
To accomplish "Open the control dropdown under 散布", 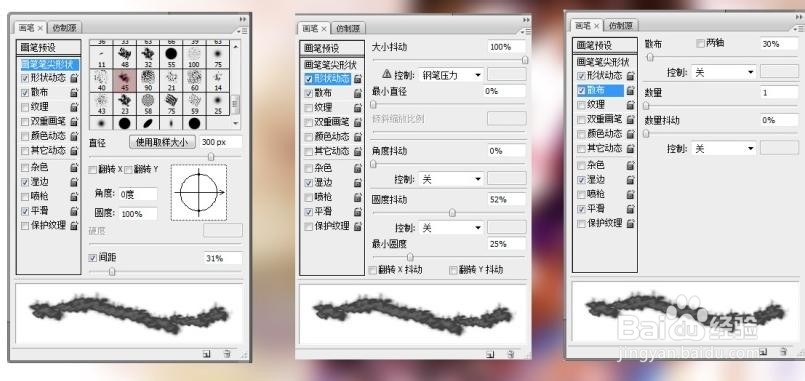I will [724, 72].
